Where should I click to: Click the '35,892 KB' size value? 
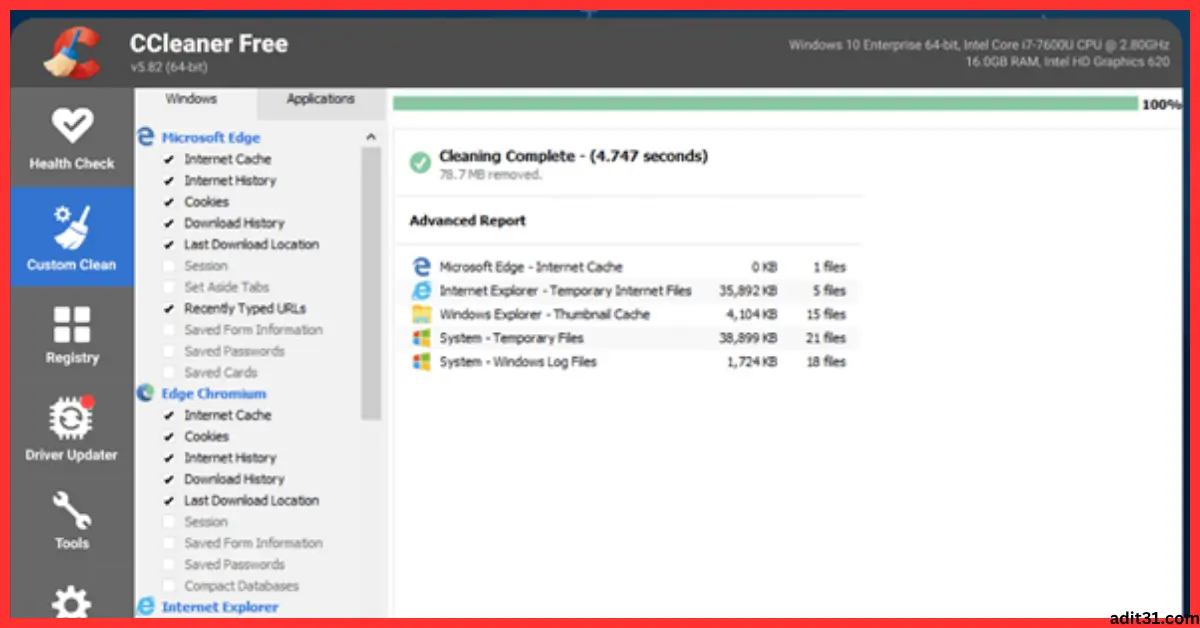click(x=749, y=291)
